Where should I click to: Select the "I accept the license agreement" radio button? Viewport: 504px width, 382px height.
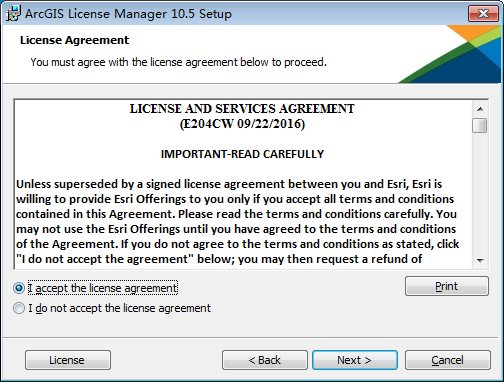click(19, 288)
